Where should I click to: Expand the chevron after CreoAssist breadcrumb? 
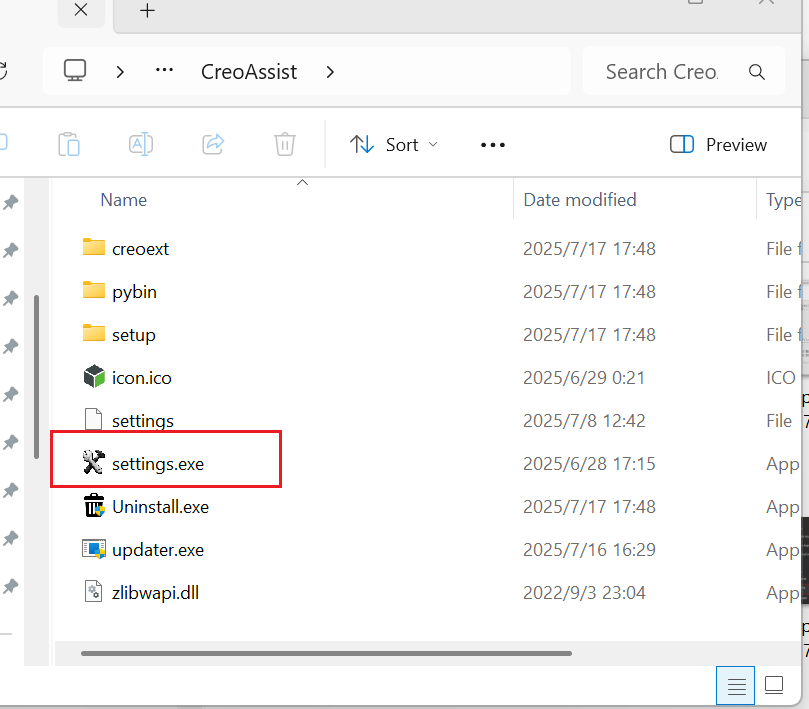pyautogui.click(x=330, y=72)
